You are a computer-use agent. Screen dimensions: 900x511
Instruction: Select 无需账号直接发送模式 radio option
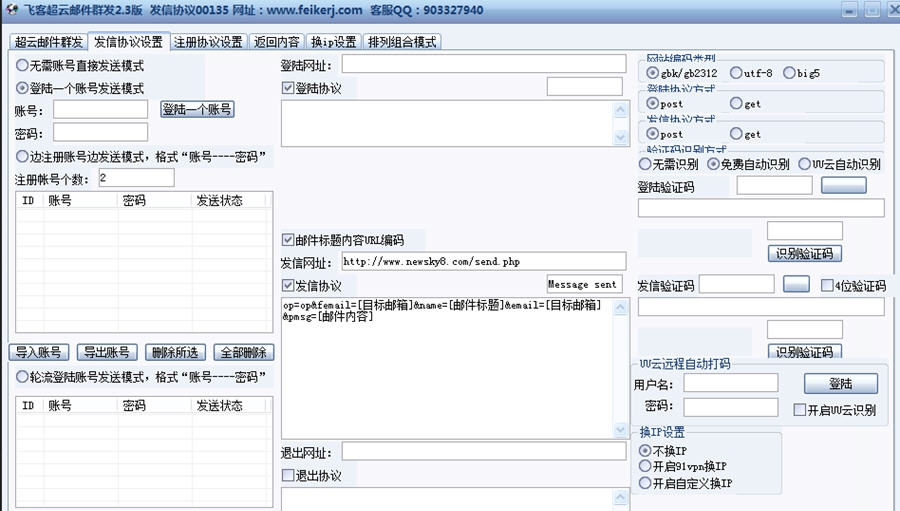[80, 65]
